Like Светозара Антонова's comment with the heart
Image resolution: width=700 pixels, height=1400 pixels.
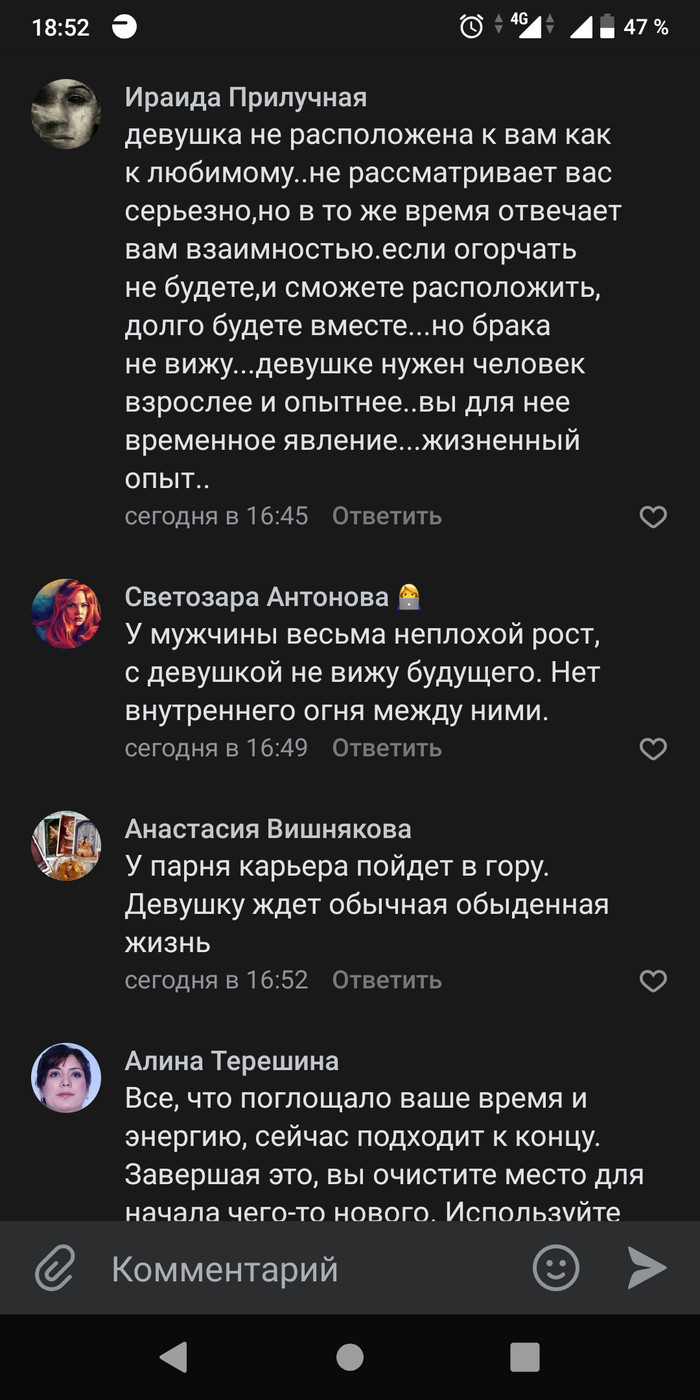pos(653,748)
